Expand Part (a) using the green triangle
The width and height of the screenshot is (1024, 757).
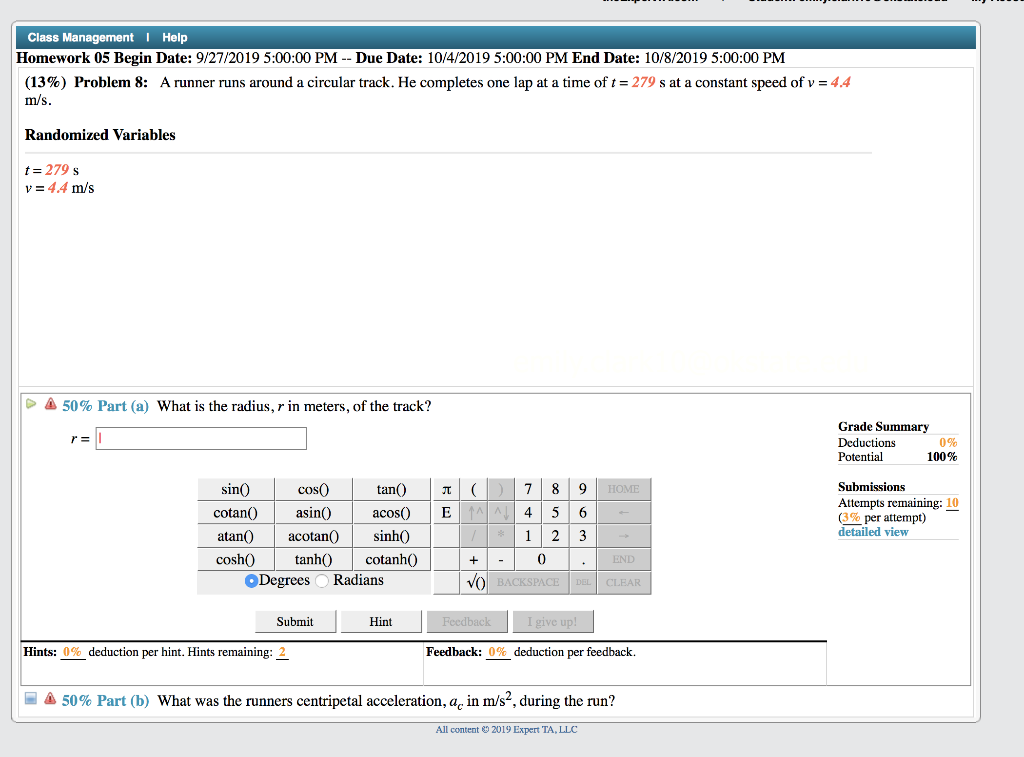(x=31, y=404)
